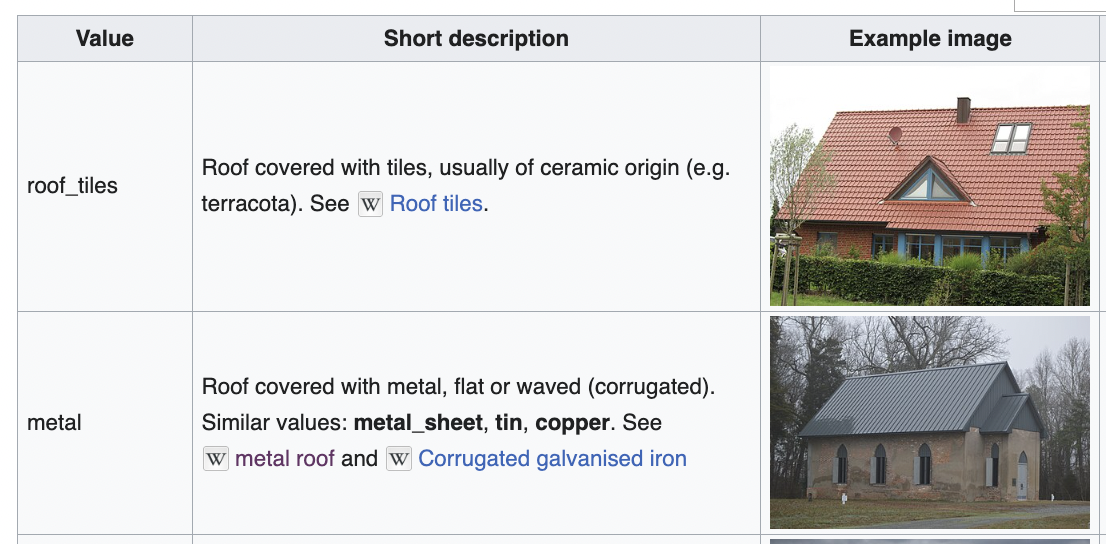The width and height of the screenshot is (1106, 544).
Task: Click the bold tin value text
Action: 507,423
